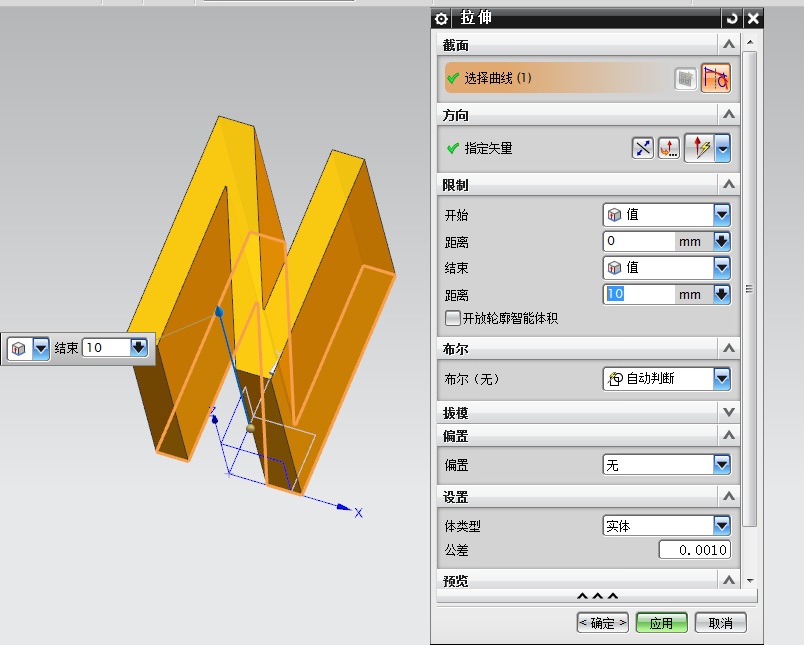This screenshot has width=804, height=645.
Task: Open the 体类型 dropdown showing 实体
Action: pyautogui.click(x=667, y=526)
